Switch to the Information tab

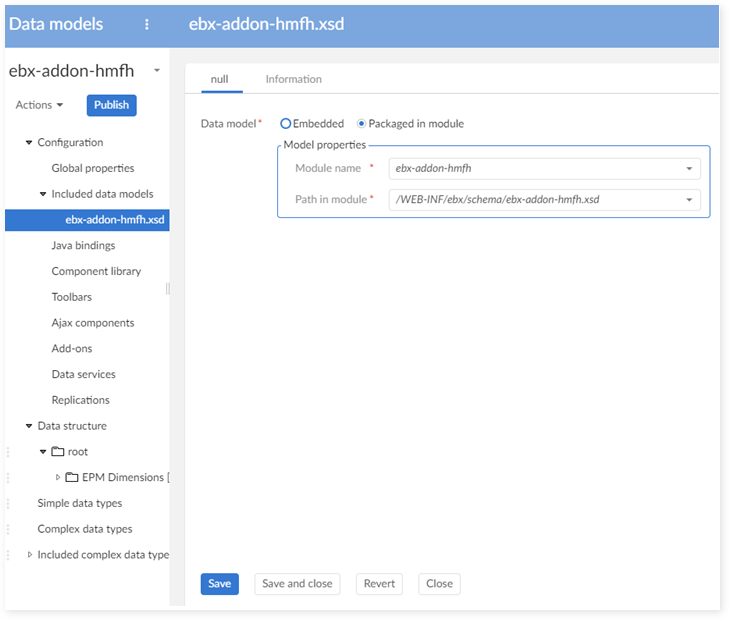[293, 79]
